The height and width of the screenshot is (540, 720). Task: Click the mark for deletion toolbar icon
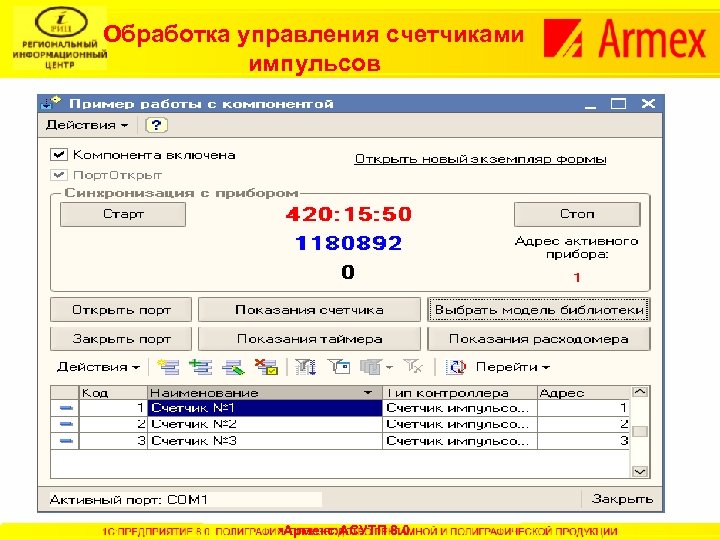pos(266,367)
